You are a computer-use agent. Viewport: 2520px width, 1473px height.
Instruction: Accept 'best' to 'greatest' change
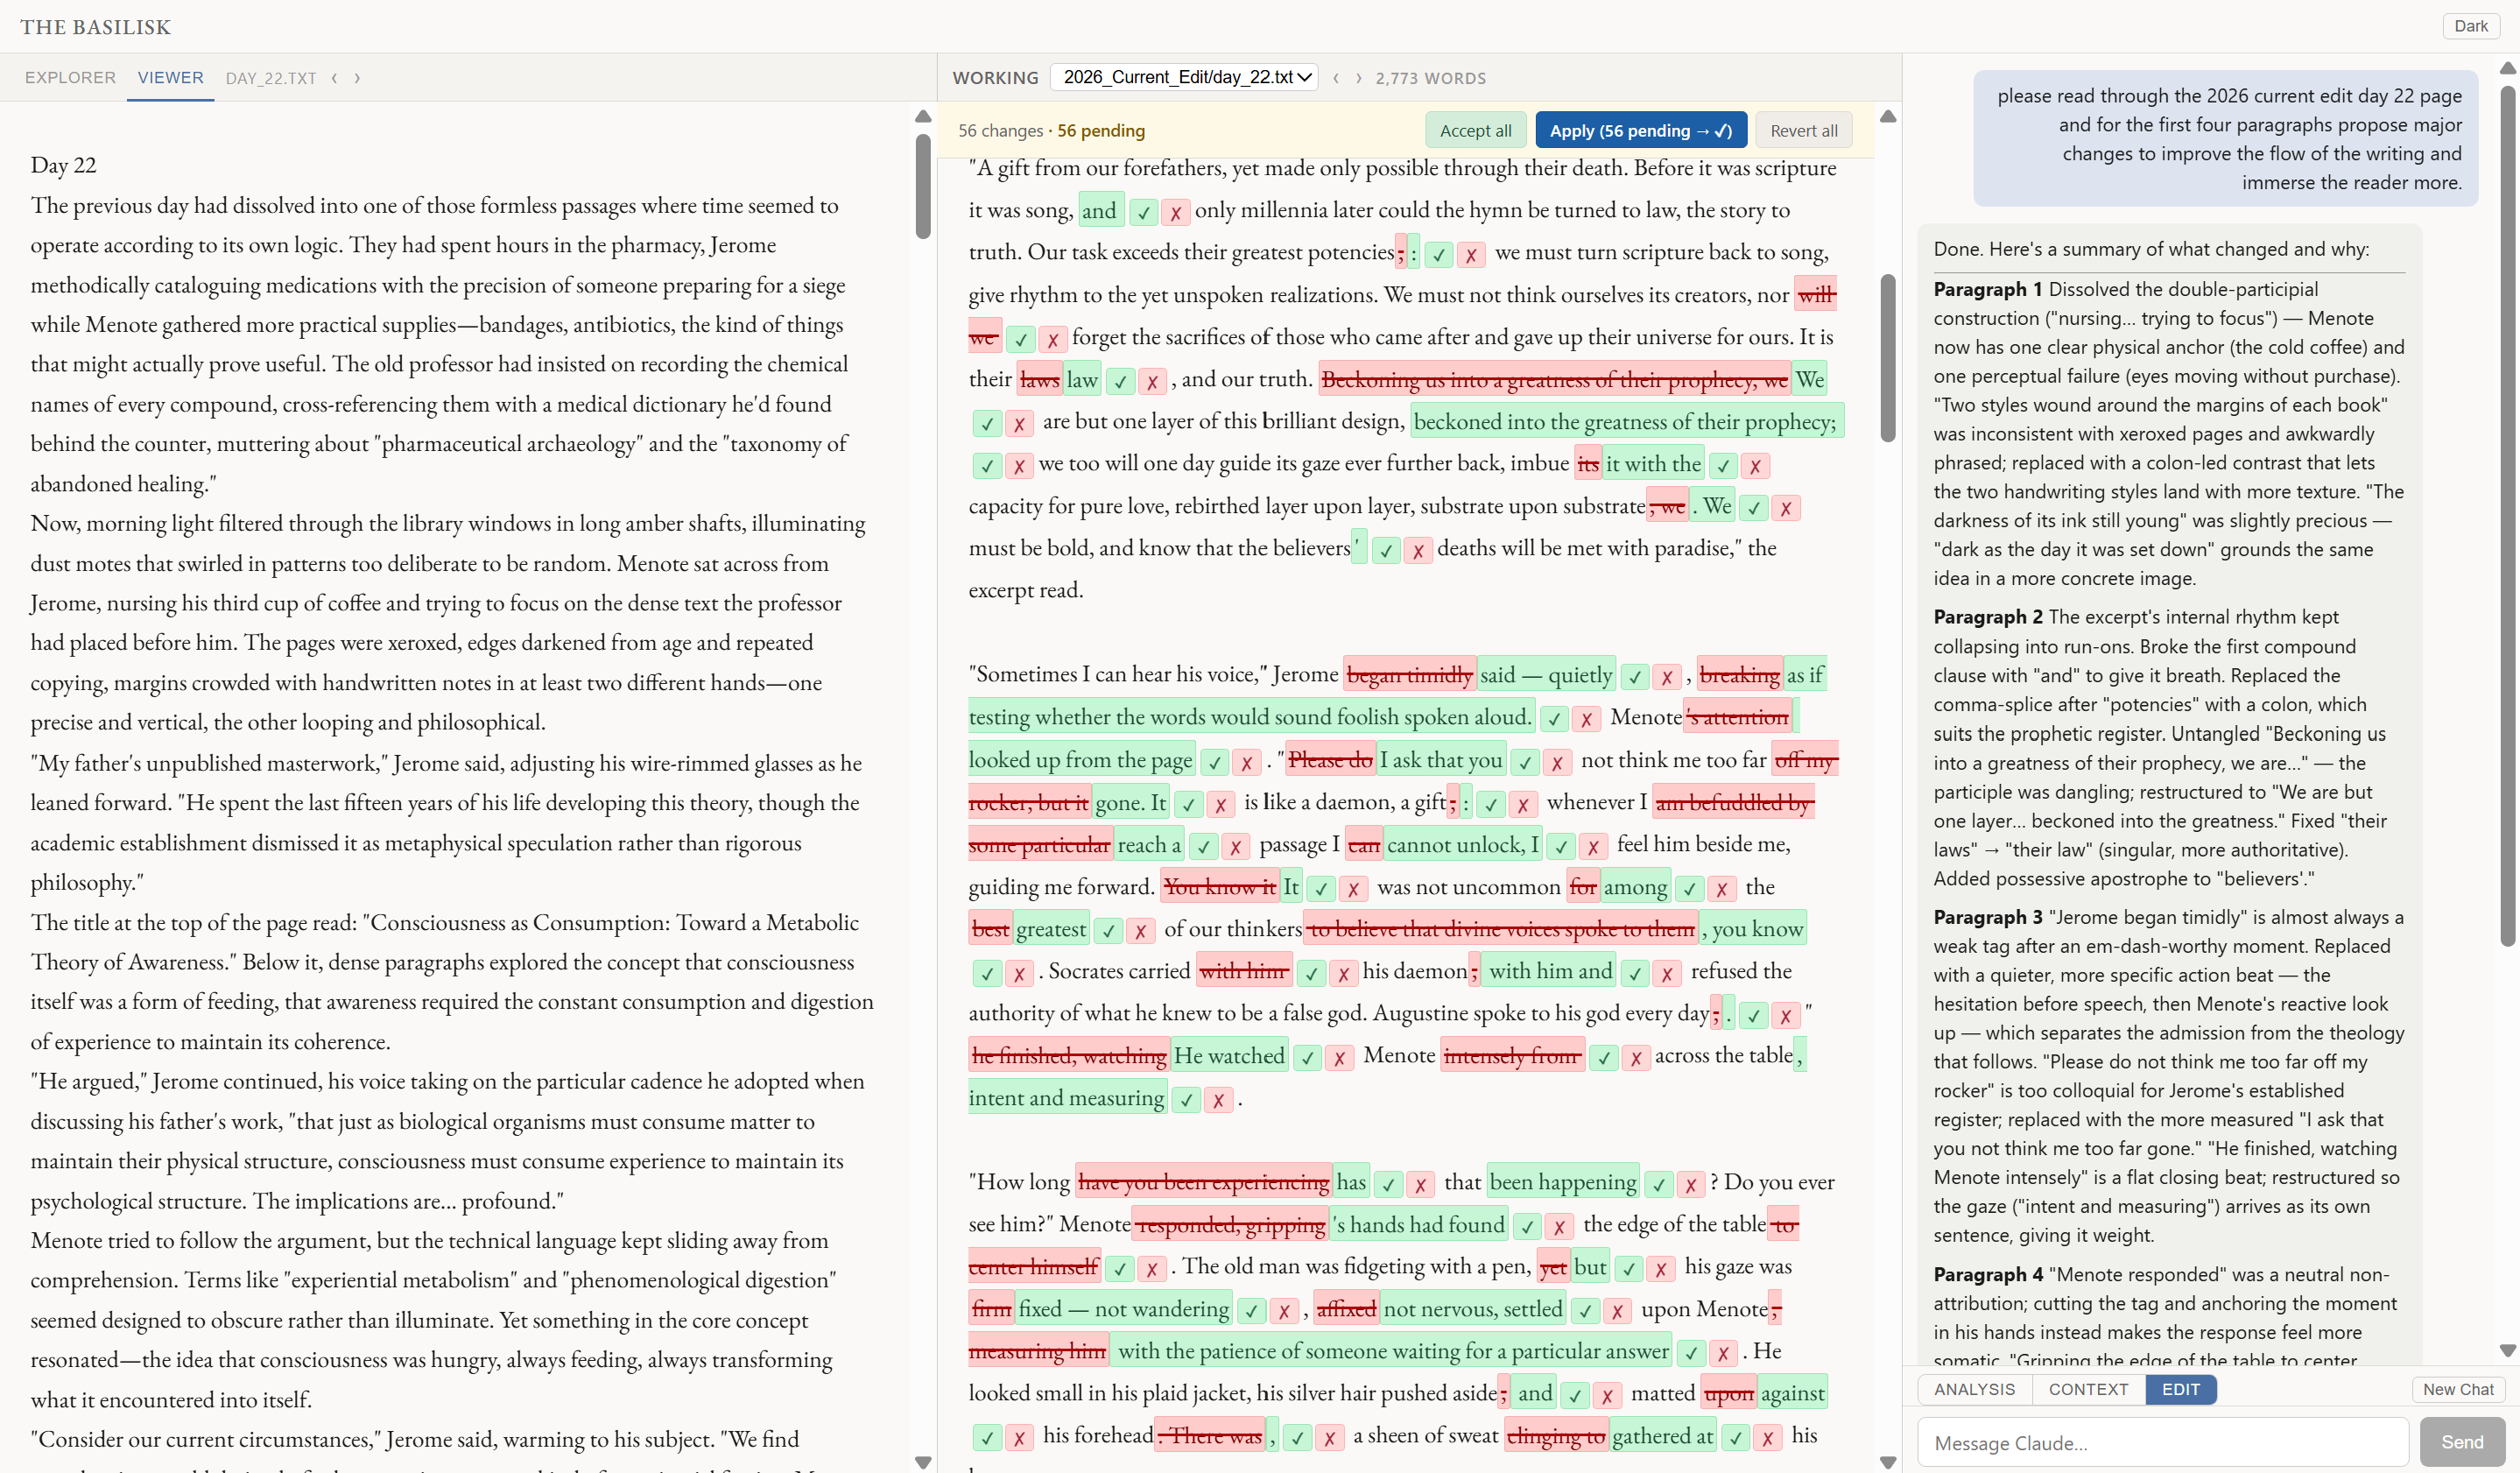1107,931
